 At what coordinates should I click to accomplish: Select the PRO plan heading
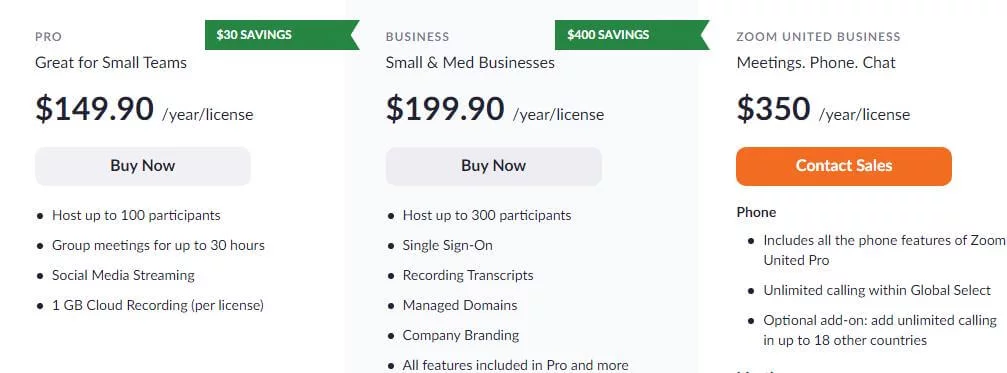click(x=49, y=37)
